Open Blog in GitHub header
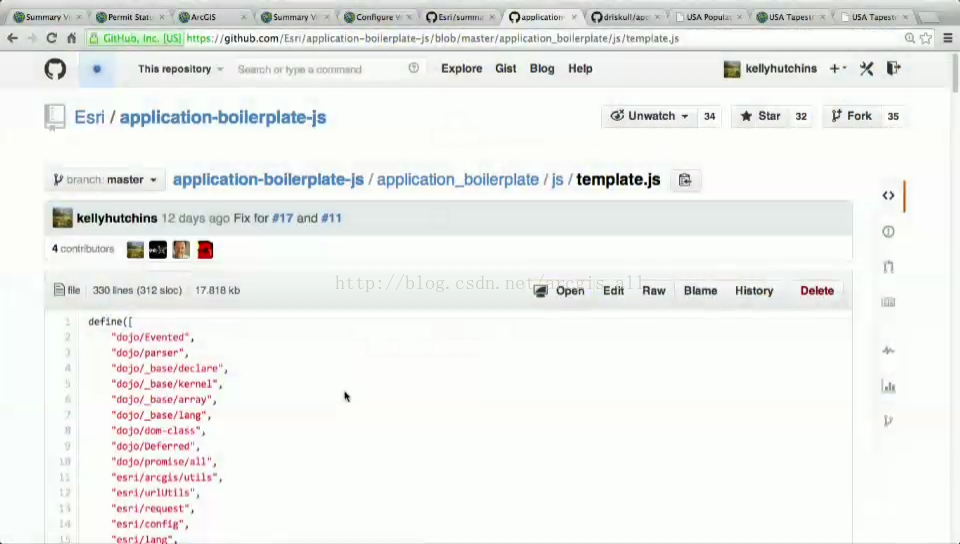This screenshot has width=960, height=544. (x=542, y=69)
